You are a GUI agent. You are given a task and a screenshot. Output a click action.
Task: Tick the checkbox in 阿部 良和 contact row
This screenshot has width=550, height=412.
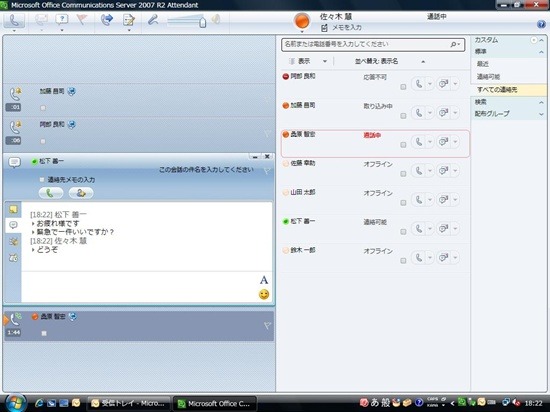point(403,87)
